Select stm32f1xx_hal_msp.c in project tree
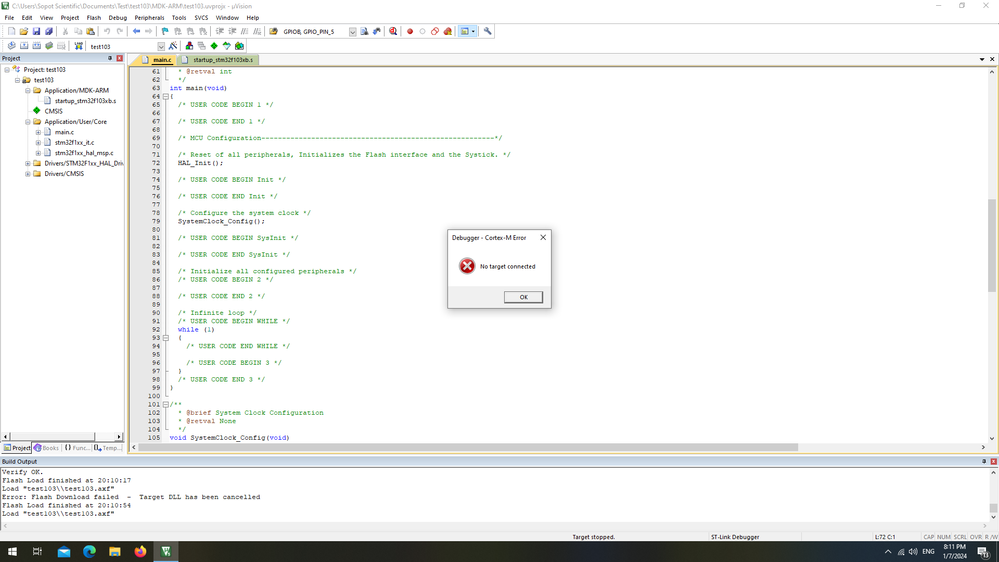999x562 pixels. (x=84, y=153)
